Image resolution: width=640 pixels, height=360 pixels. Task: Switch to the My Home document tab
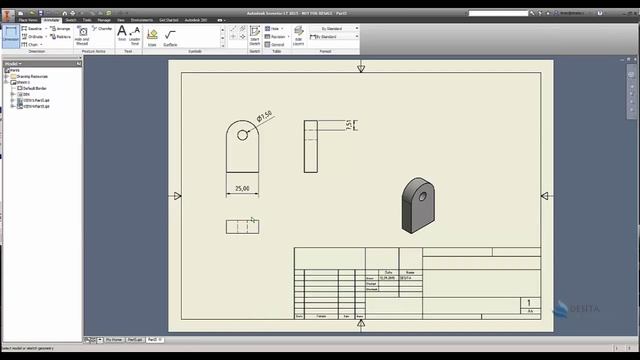(114, 340)
